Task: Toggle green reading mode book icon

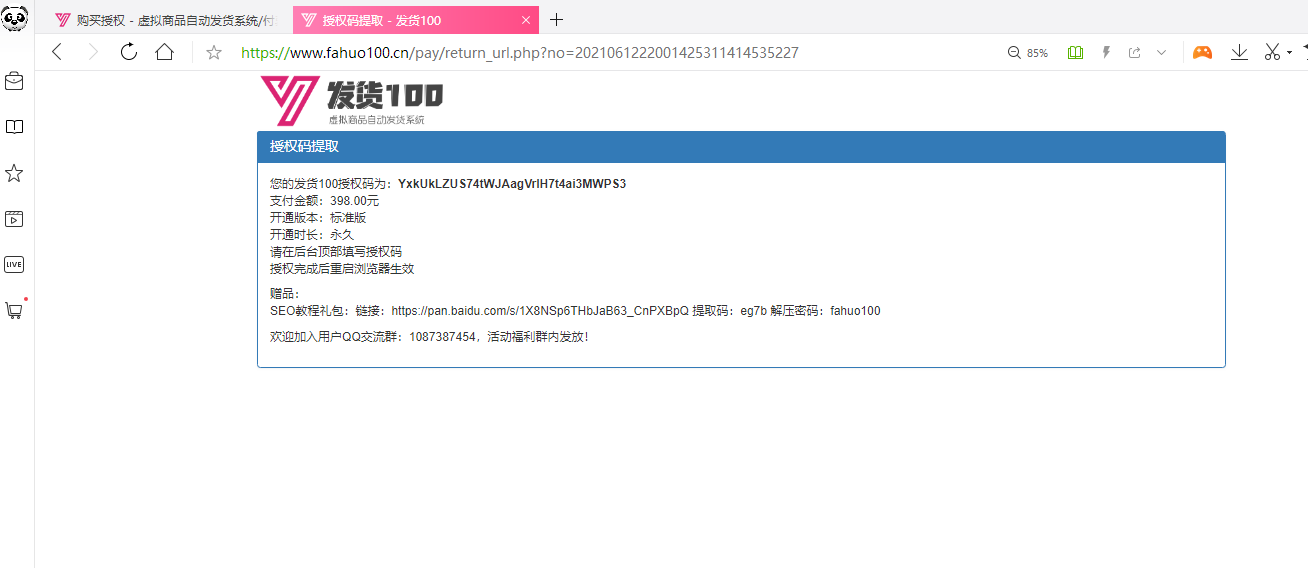Action: click(x=1075, y=53)
